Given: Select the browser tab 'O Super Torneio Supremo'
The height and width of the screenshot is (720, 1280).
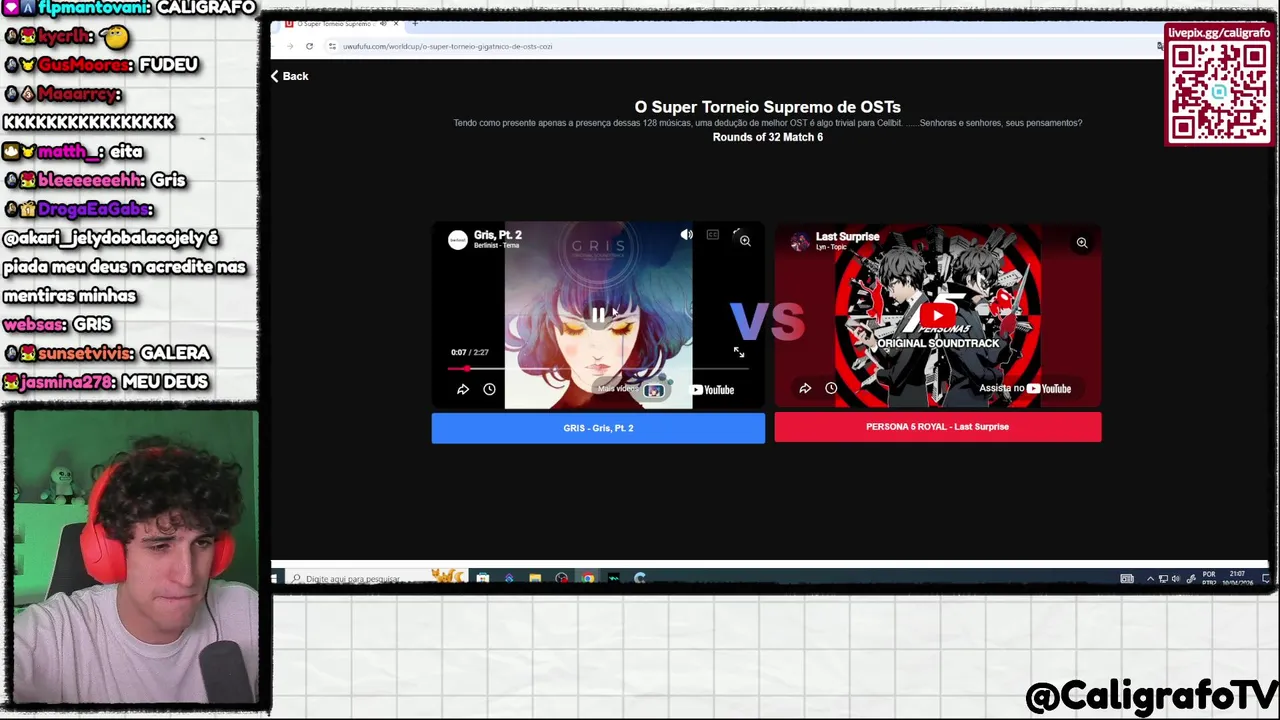Looking at the screenshot, I should coord(337,24).
